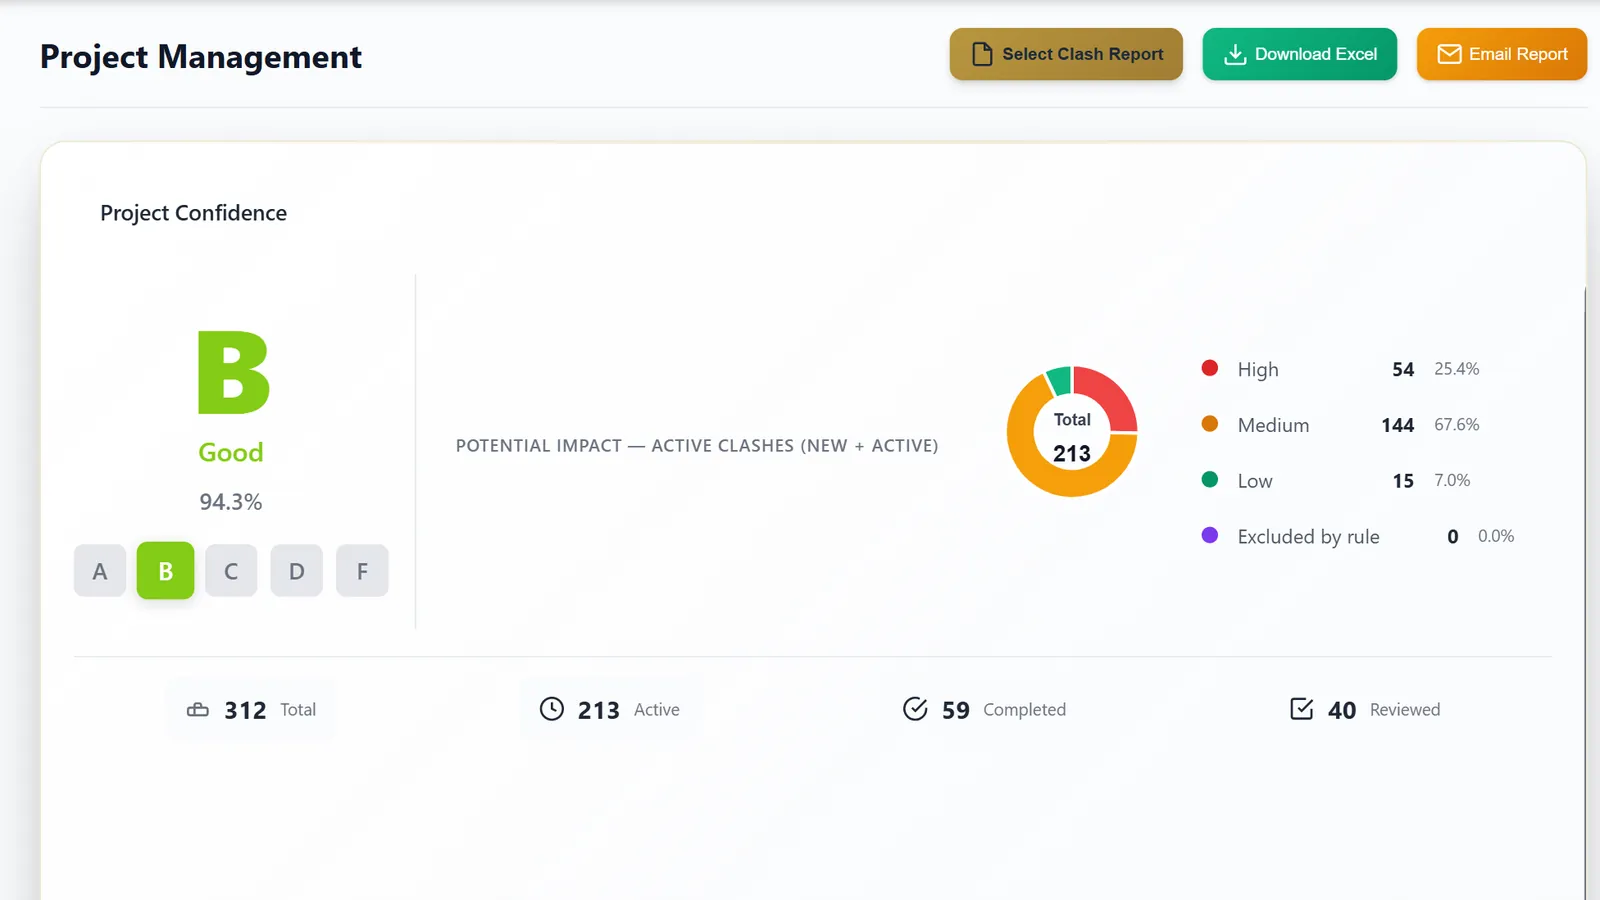Screen dimensions: 1600x900
Task: Click the check-circle icon beside 59 Completed
Action: coord(915,709)
